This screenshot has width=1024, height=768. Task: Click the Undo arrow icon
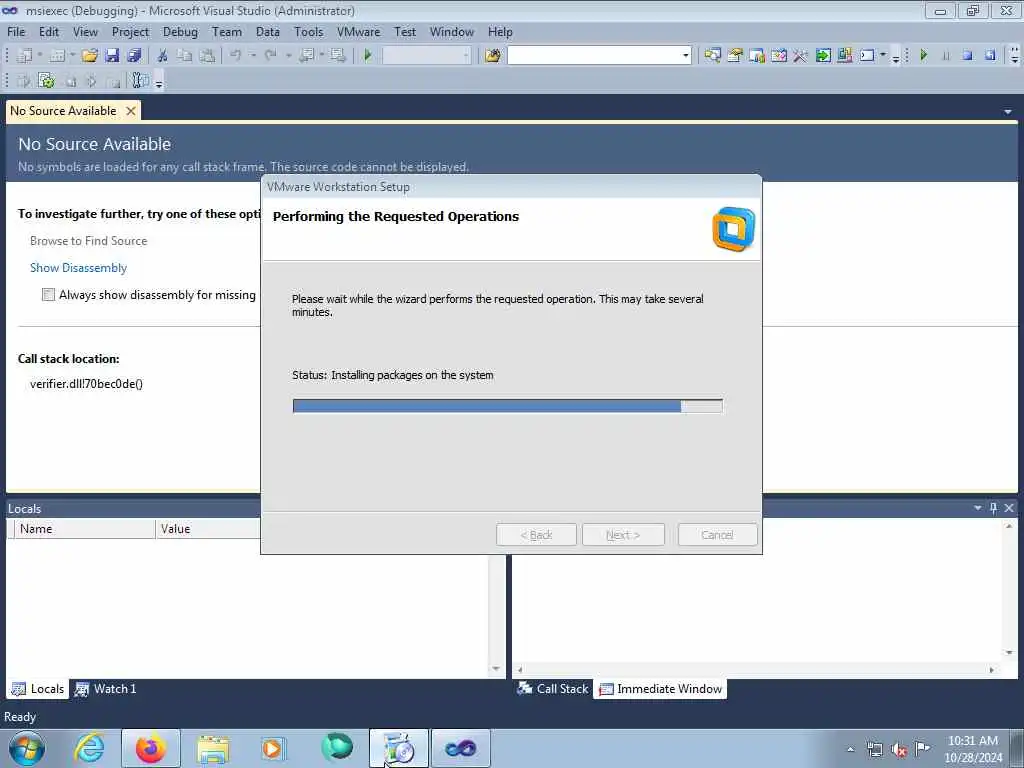pos(236,56)
